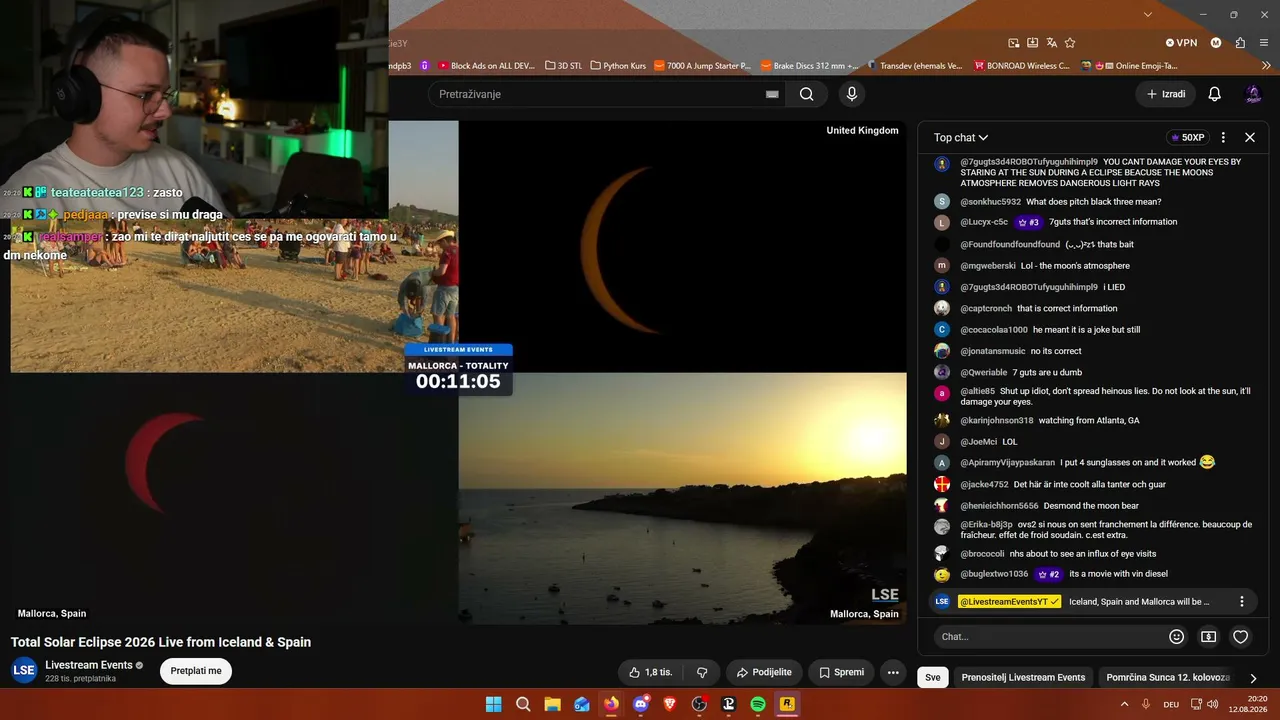Screen dimensions: 1280x720
Task: Click the 50XP points badge in chat
Action: tap(1188, 138)
